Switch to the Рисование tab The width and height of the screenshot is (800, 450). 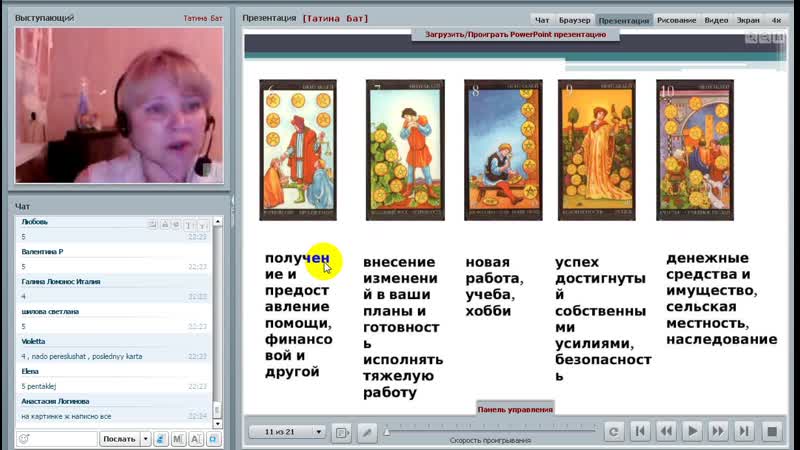(677, 20)
